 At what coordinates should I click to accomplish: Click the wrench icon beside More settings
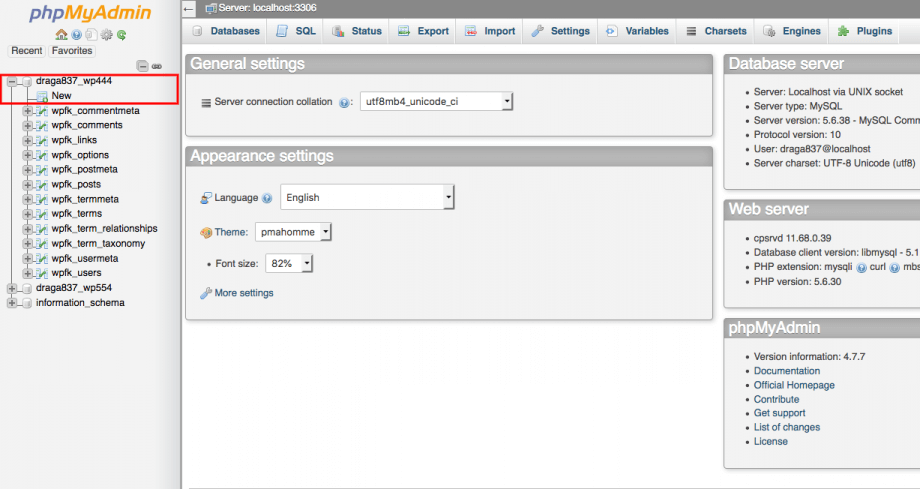[x=205, y=293]
